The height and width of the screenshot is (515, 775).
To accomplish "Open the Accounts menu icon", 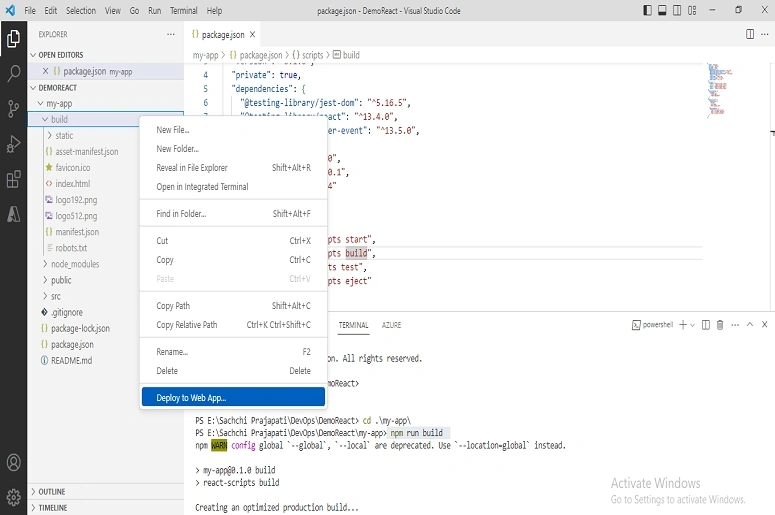I will click(13, 463).
